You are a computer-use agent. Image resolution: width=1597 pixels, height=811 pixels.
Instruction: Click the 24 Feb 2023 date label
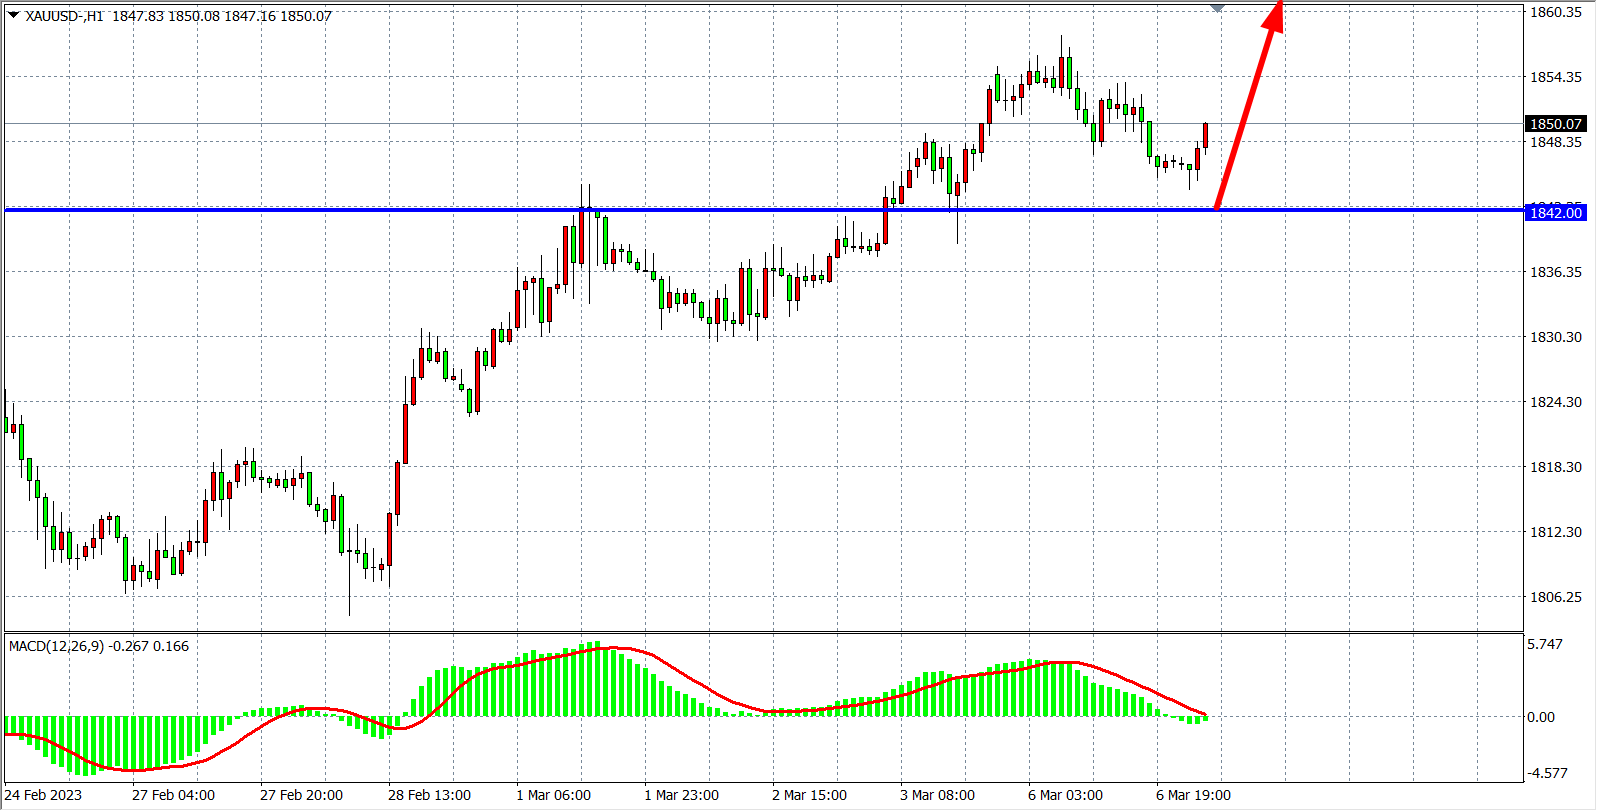click(44, 795)
